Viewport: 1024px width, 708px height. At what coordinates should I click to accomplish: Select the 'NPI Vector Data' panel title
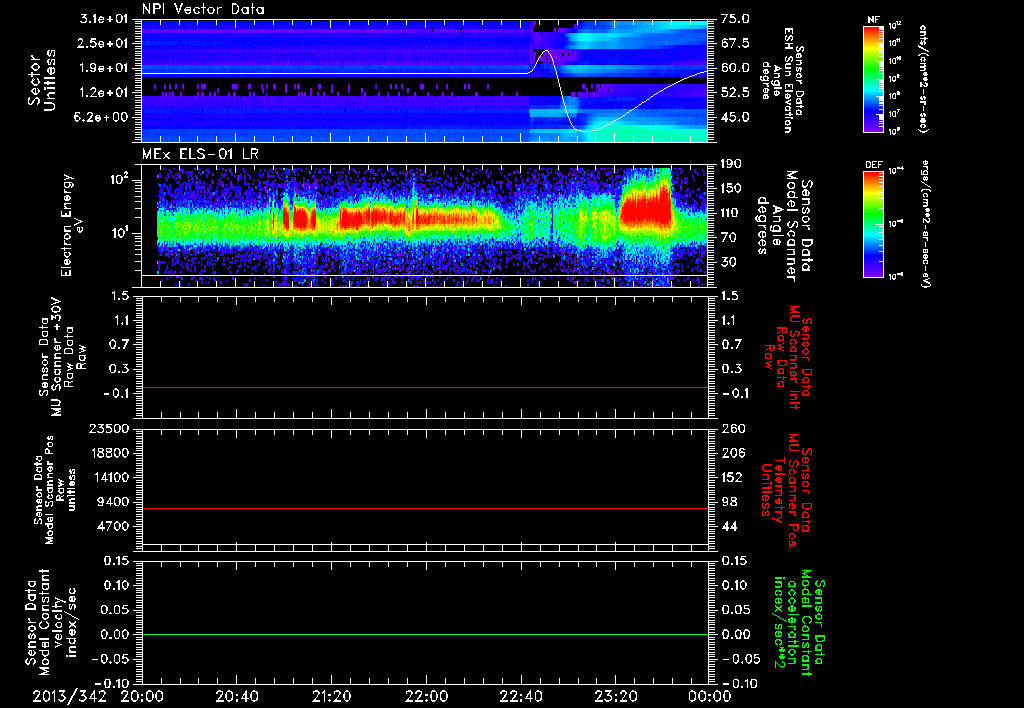pos(203,9)
